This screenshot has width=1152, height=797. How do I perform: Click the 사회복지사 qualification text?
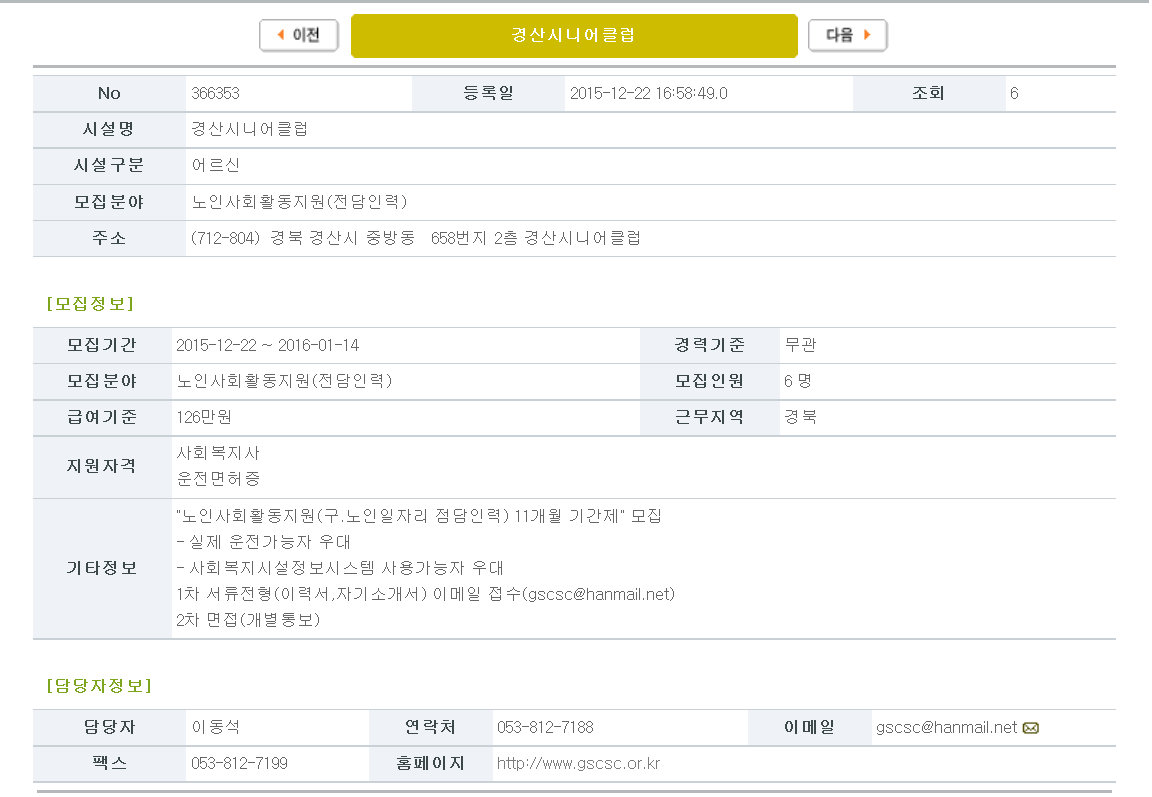click(218, 454)
